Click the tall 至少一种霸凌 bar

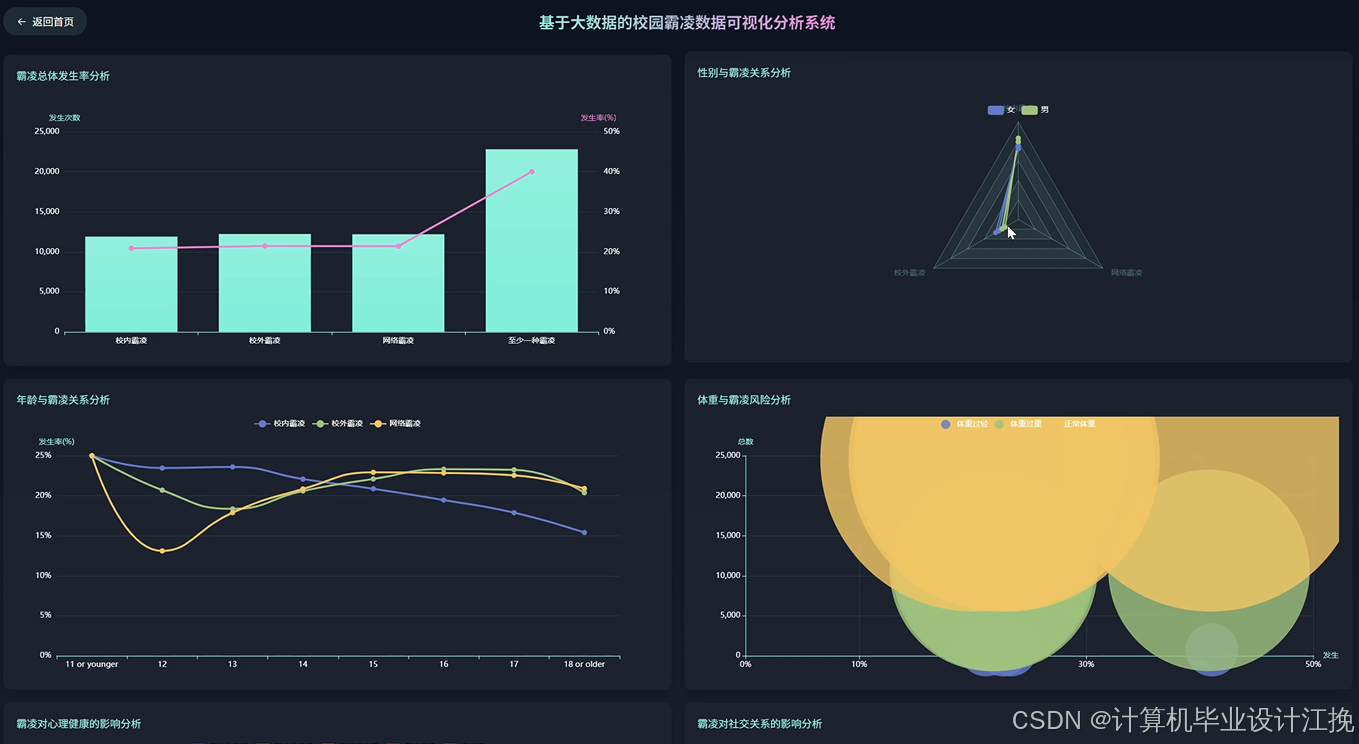(x=532, y=240)
